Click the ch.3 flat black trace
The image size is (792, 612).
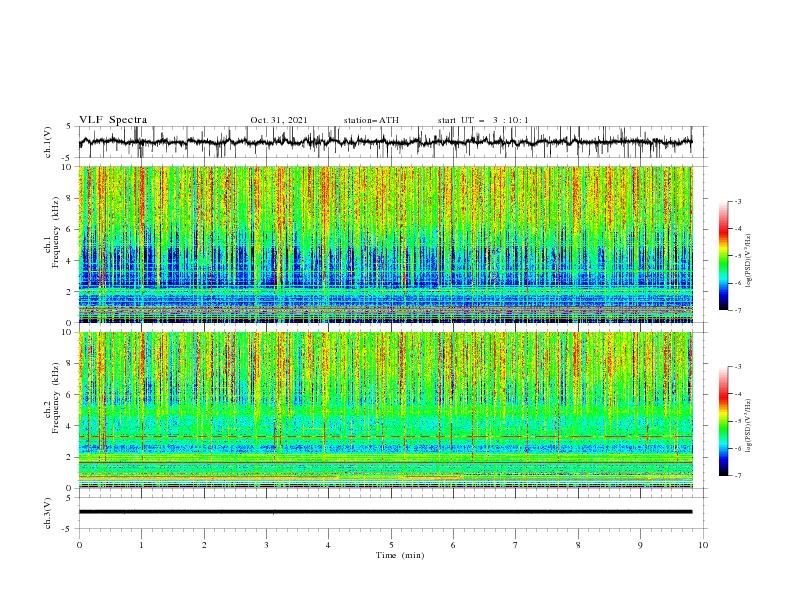click(x=385, y=512)
